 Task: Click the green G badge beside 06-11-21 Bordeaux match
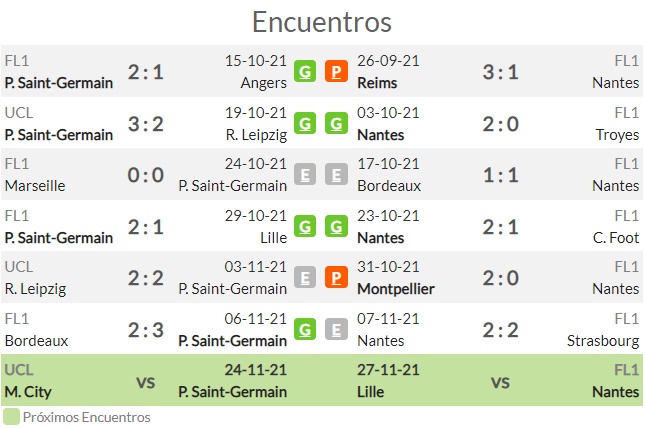pos(305,330)
